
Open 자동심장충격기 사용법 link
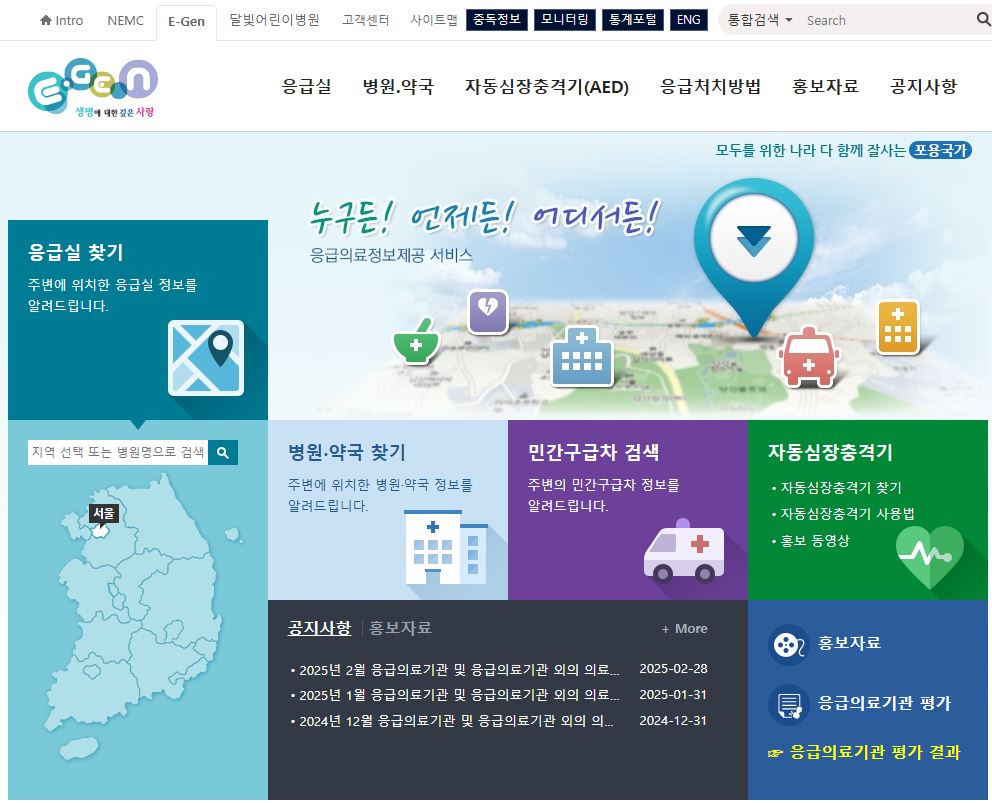(x=847, y=514)
